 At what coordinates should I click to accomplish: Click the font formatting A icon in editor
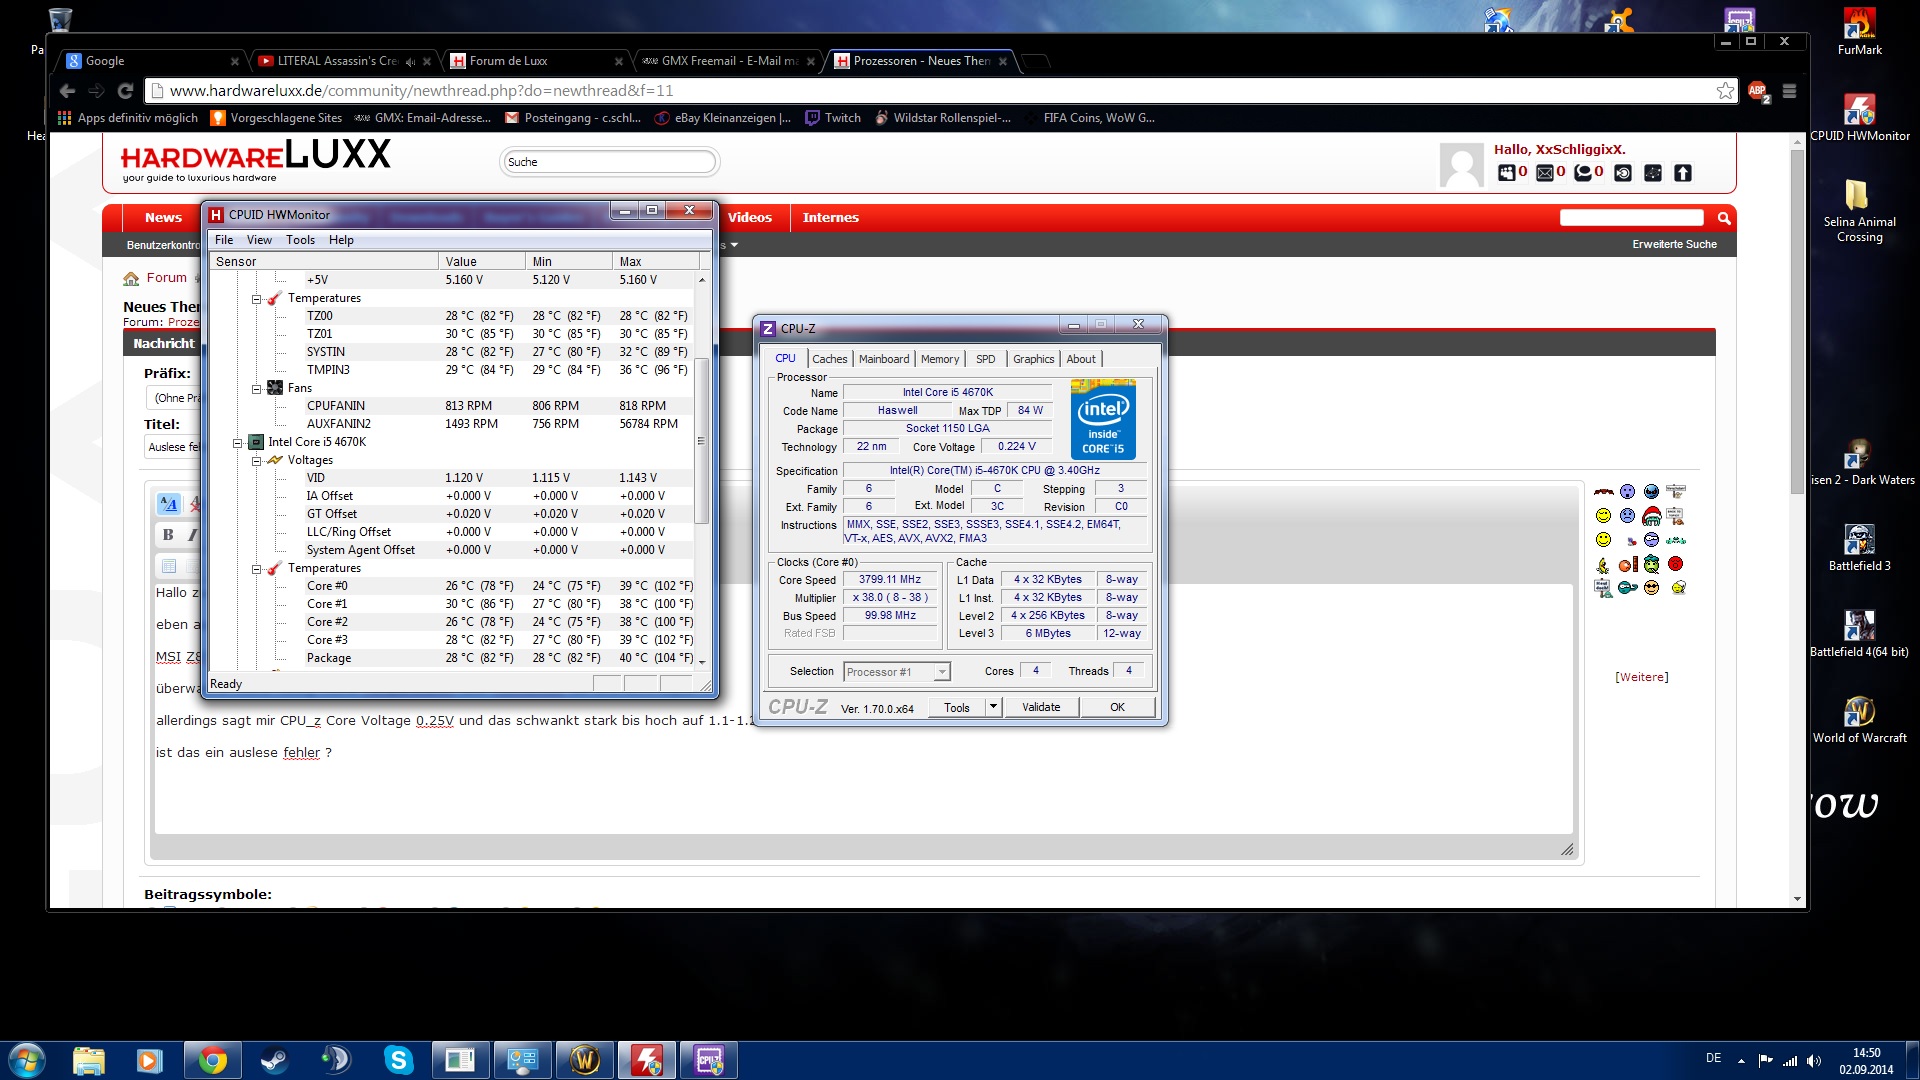click(x=169, y=504)
